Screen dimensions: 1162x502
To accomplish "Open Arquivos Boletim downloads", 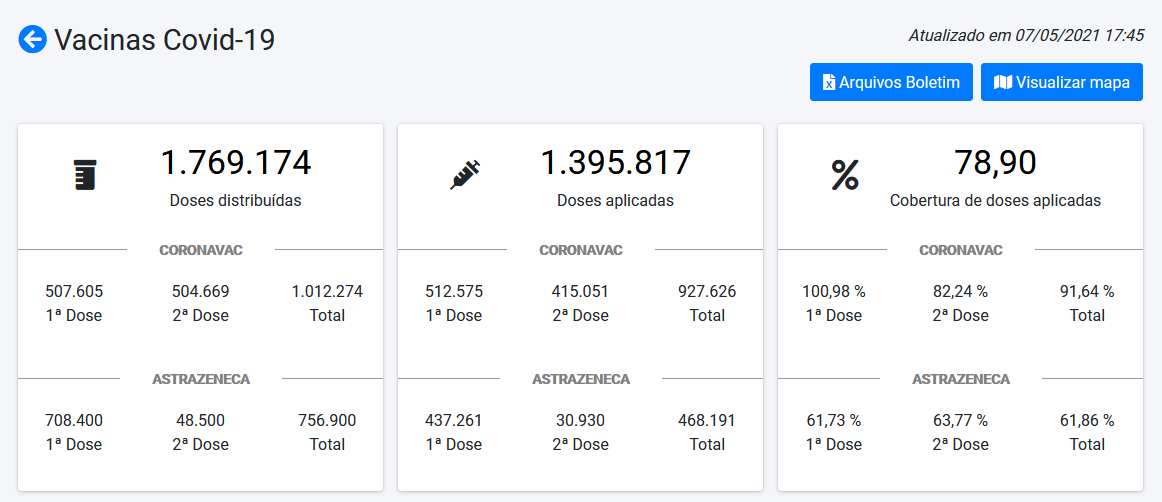I will pos(890,82).
